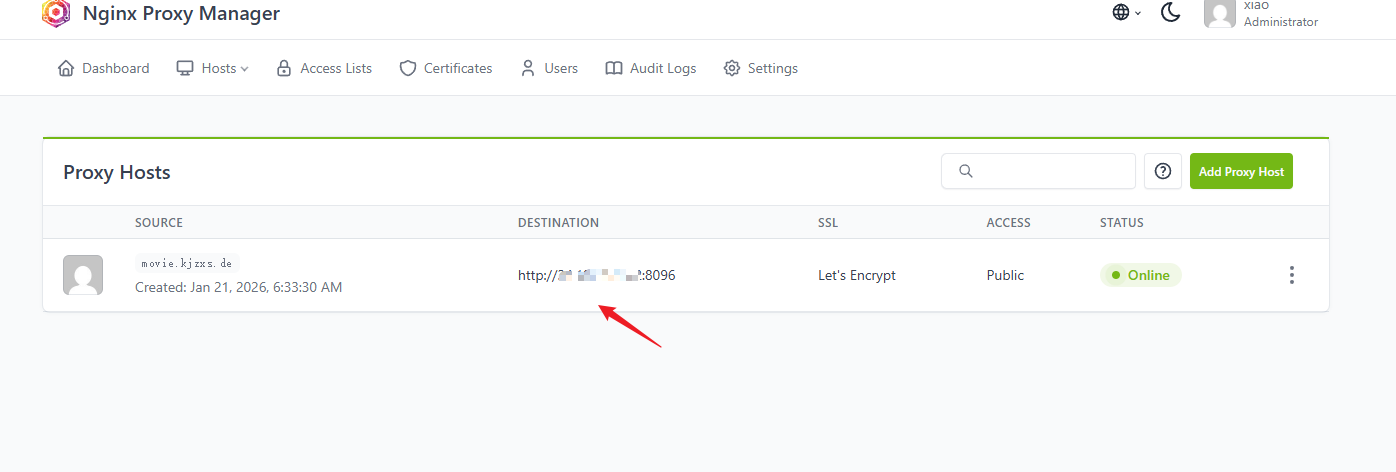This screenshot has height=472, width=1396.
Task: Go to the Dashboard home page
Action: [104, 68]
